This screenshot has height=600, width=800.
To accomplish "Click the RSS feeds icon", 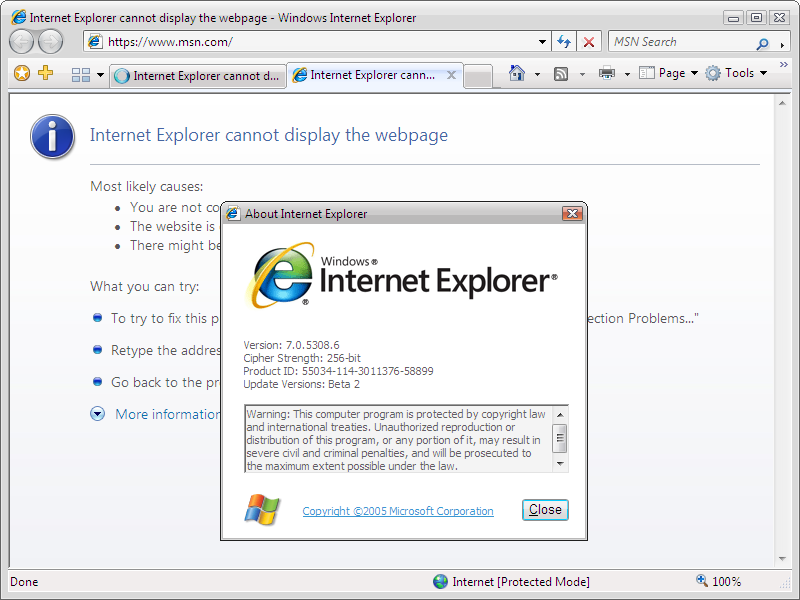I will point(561,74).
